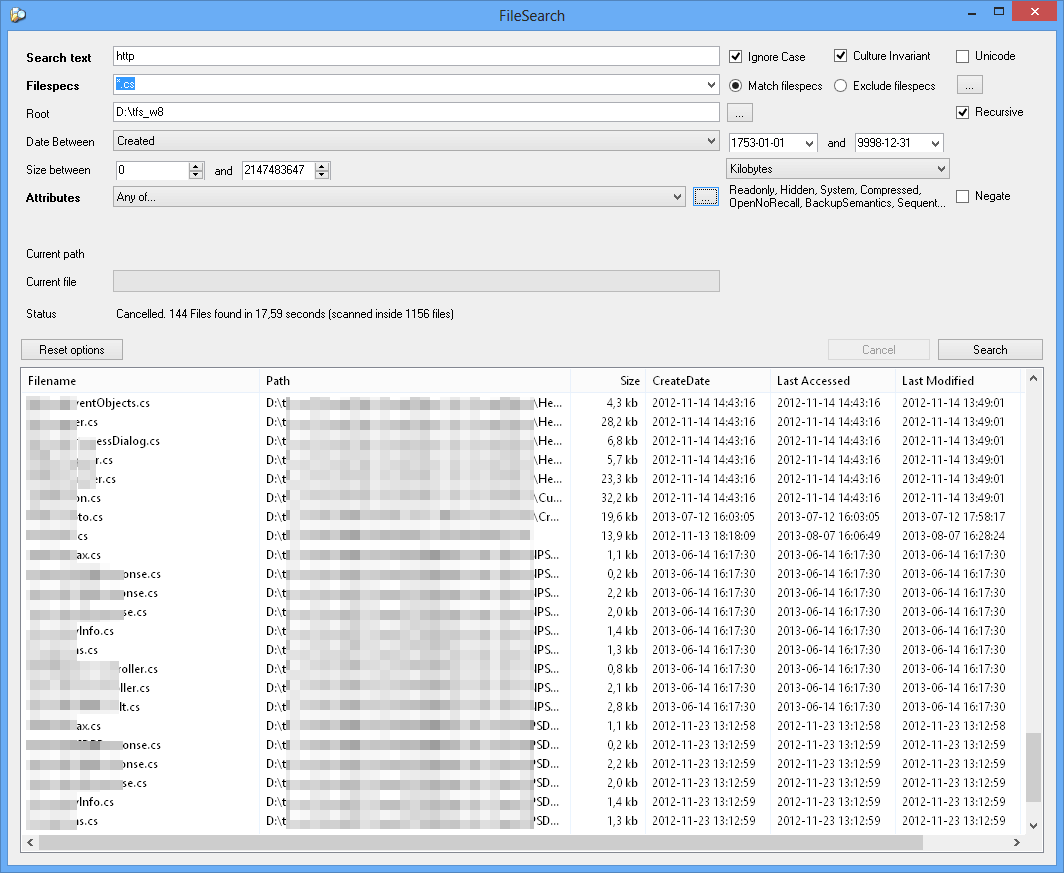Toggle the Ignore Case checkbox

[x=735, y=56]
